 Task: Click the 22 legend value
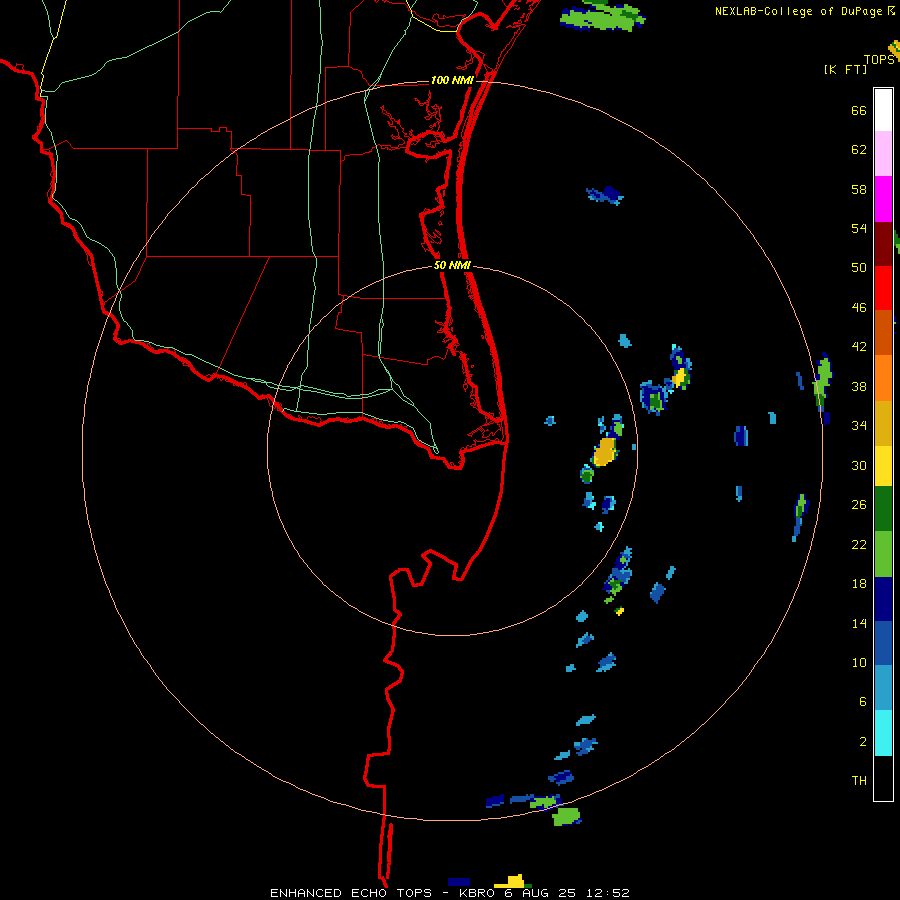pos(859,544)
